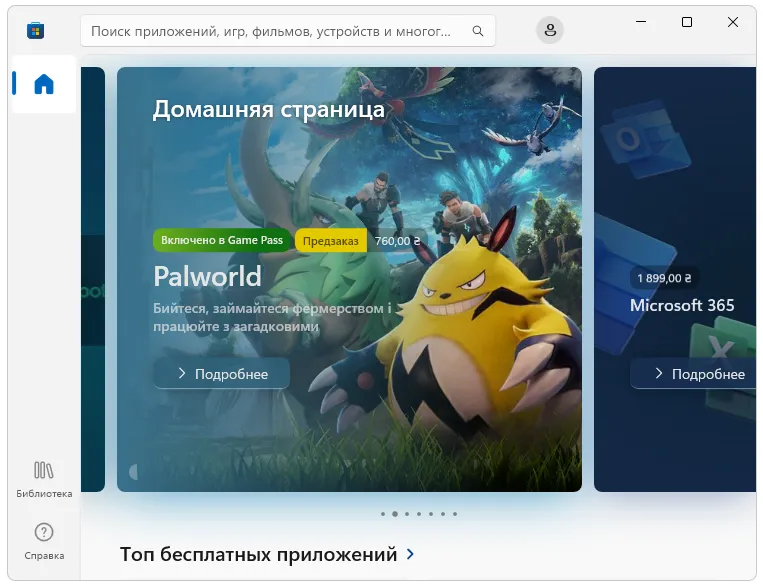Select the first carousel page dot
The height and width of the screenshot is (588, 763).
383,514
